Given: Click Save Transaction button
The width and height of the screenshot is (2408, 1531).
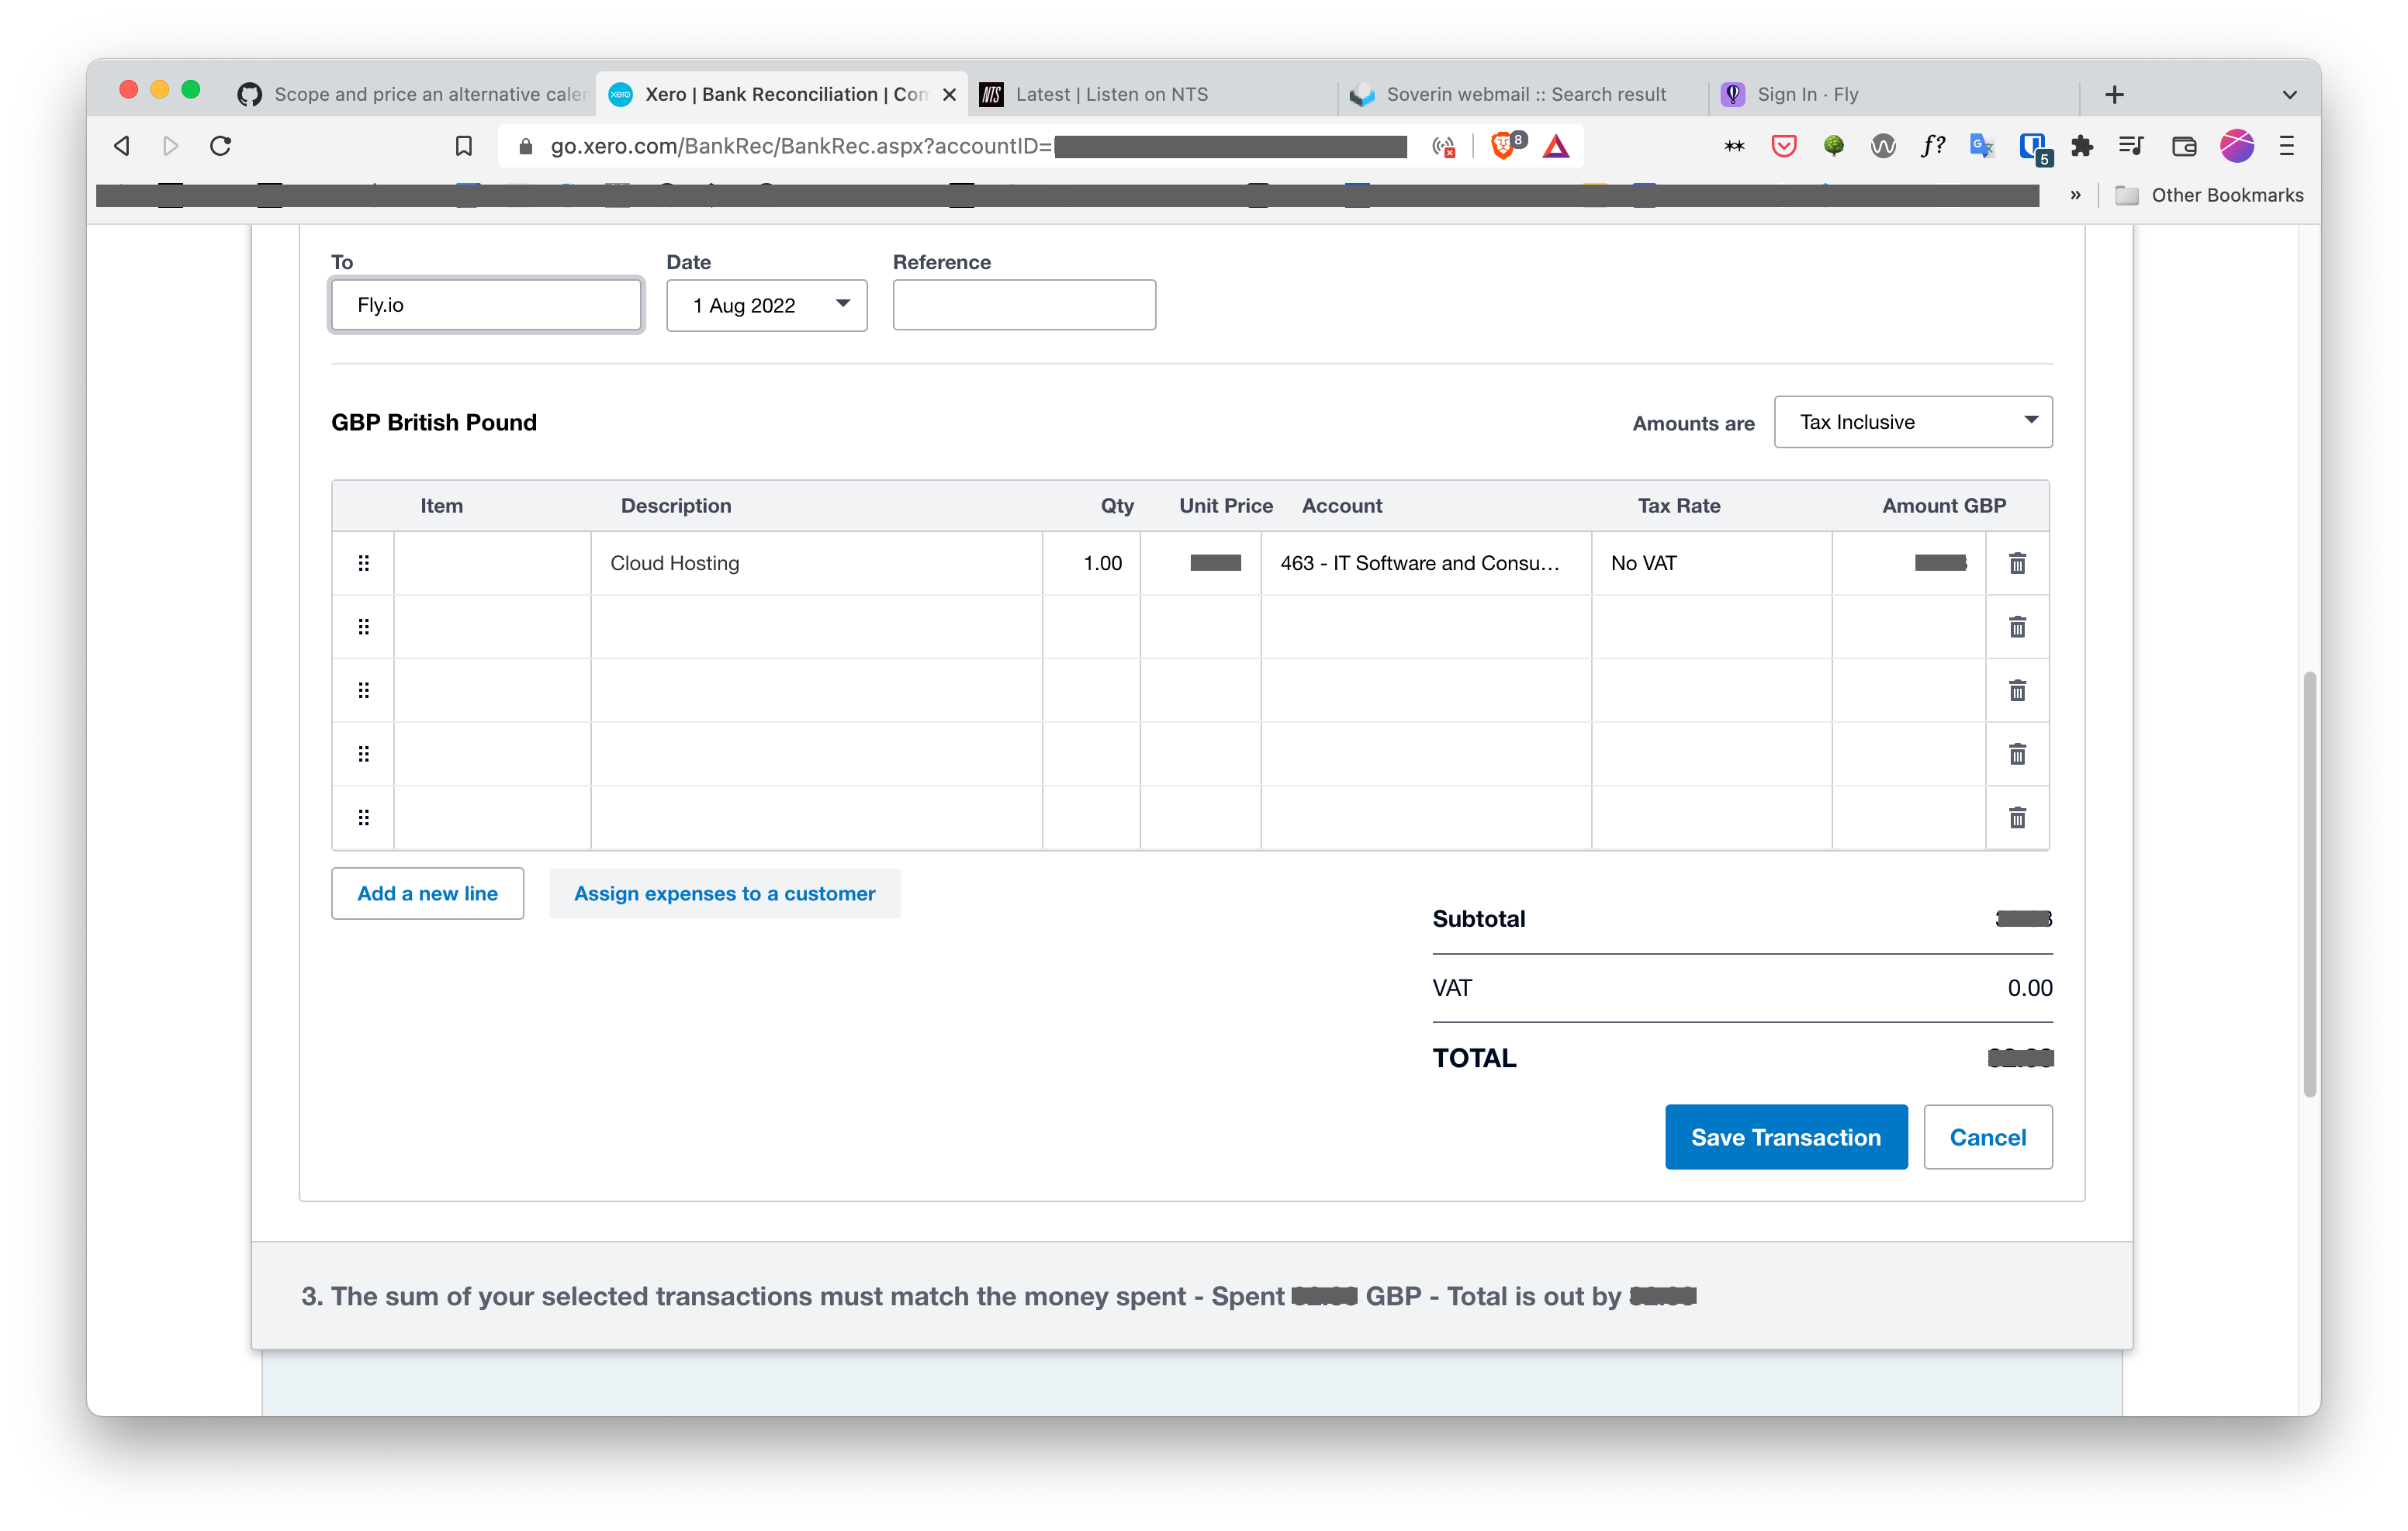Looking at the screenshot, I should click(x=1787, y=1136).
